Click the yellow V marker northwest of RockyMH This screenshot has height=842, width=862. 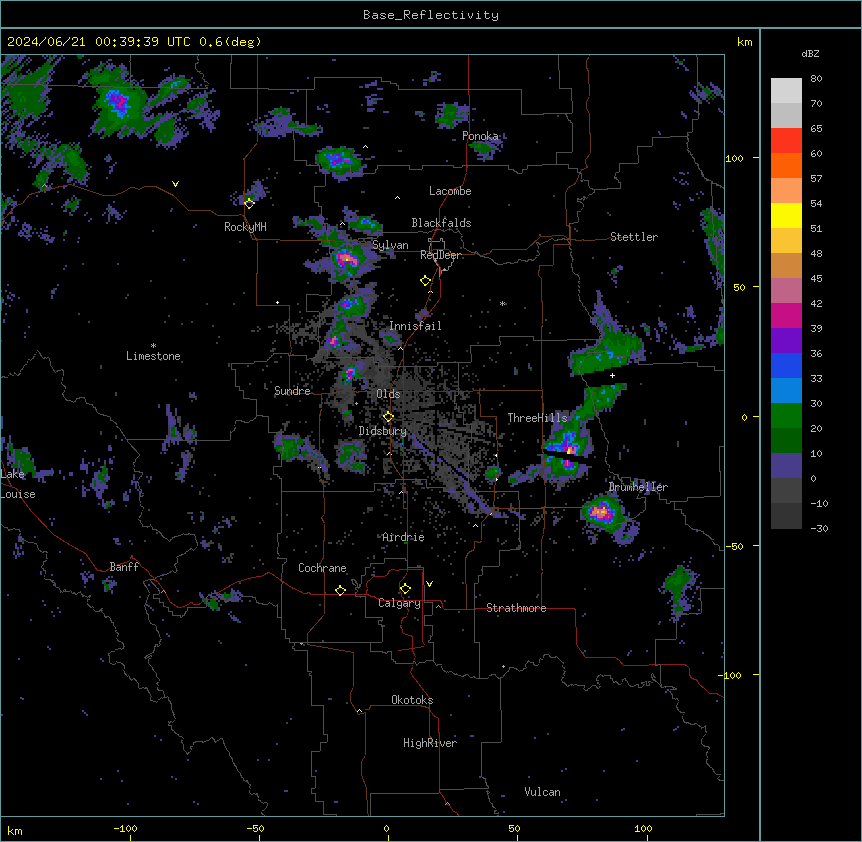click(175, 184)
